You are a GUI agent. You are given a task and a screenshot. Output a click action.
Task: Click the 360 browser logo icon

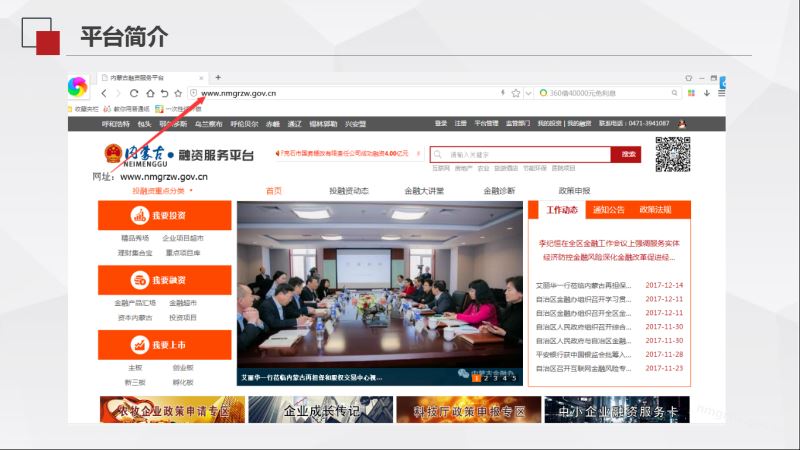[x=78, y=87]
